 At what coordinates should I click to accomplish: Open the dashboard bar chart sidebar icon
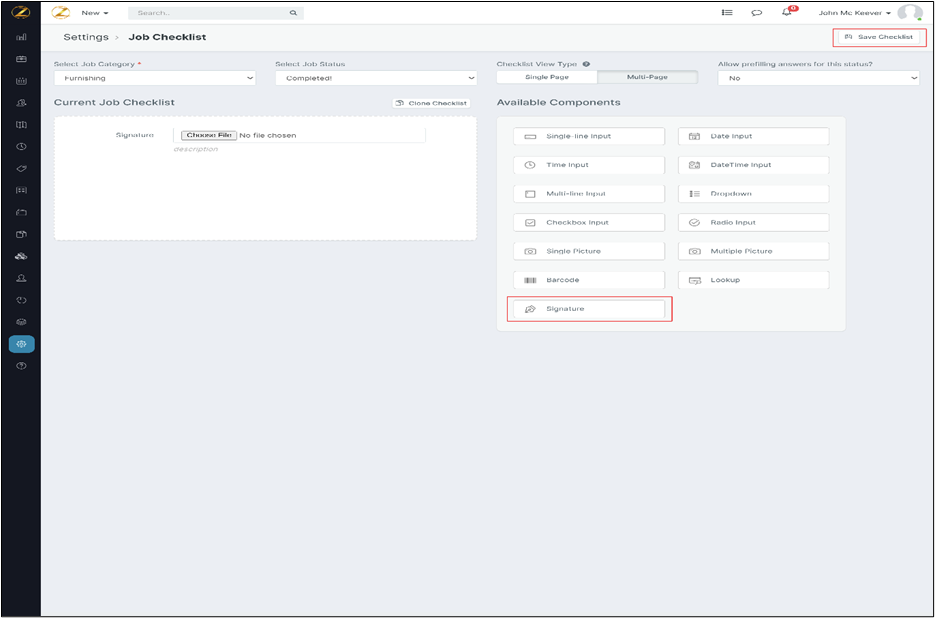pyautogui.click(x=21, y=37)
